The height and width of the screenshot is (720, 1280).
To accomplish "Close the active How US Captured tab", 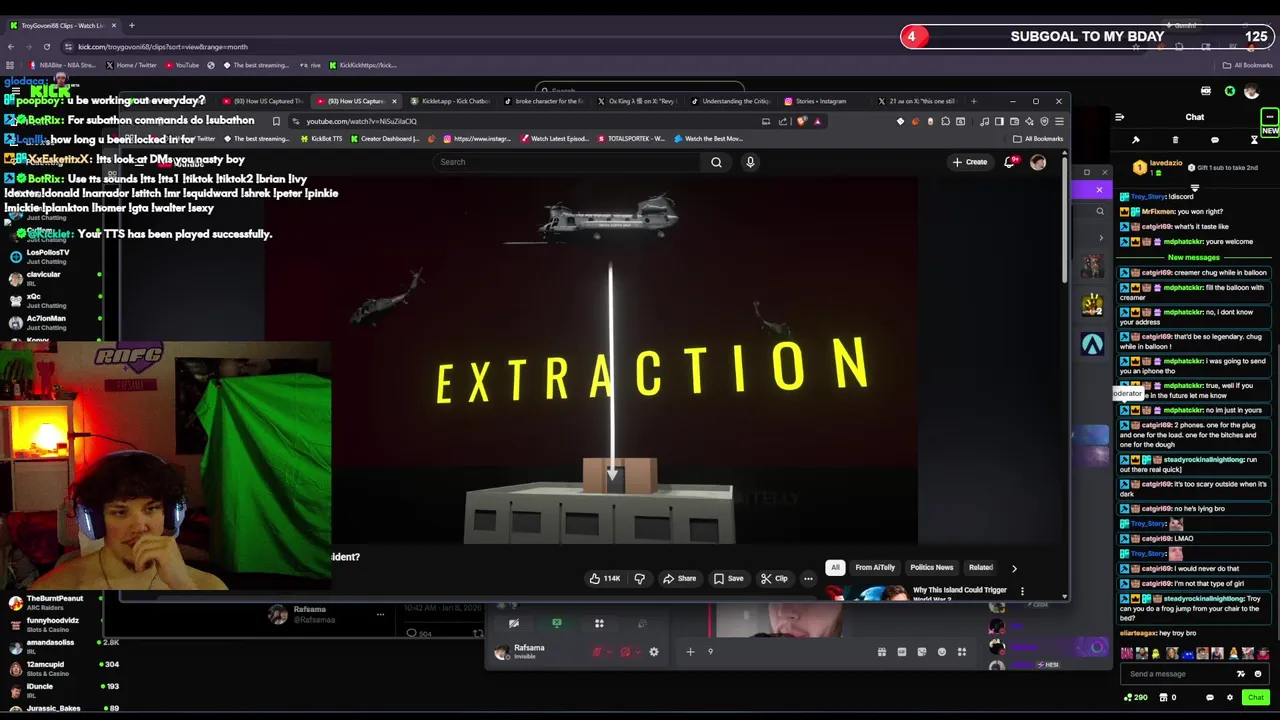I will click(394, 101).
